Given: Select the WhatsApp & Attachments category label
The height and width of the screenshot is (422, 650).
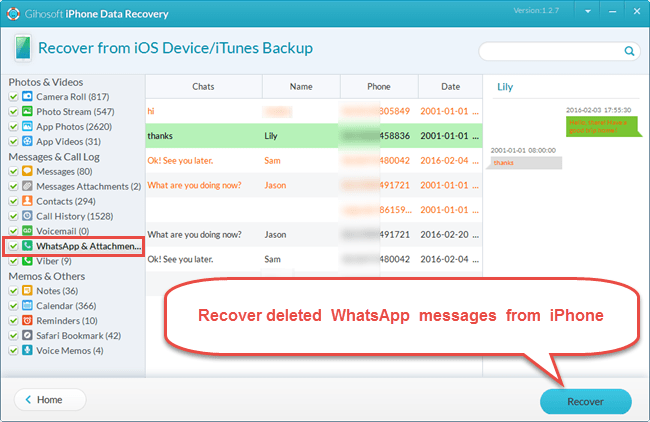Looking at the screenshot, I should pyautogui.click(x=88, y=246).
